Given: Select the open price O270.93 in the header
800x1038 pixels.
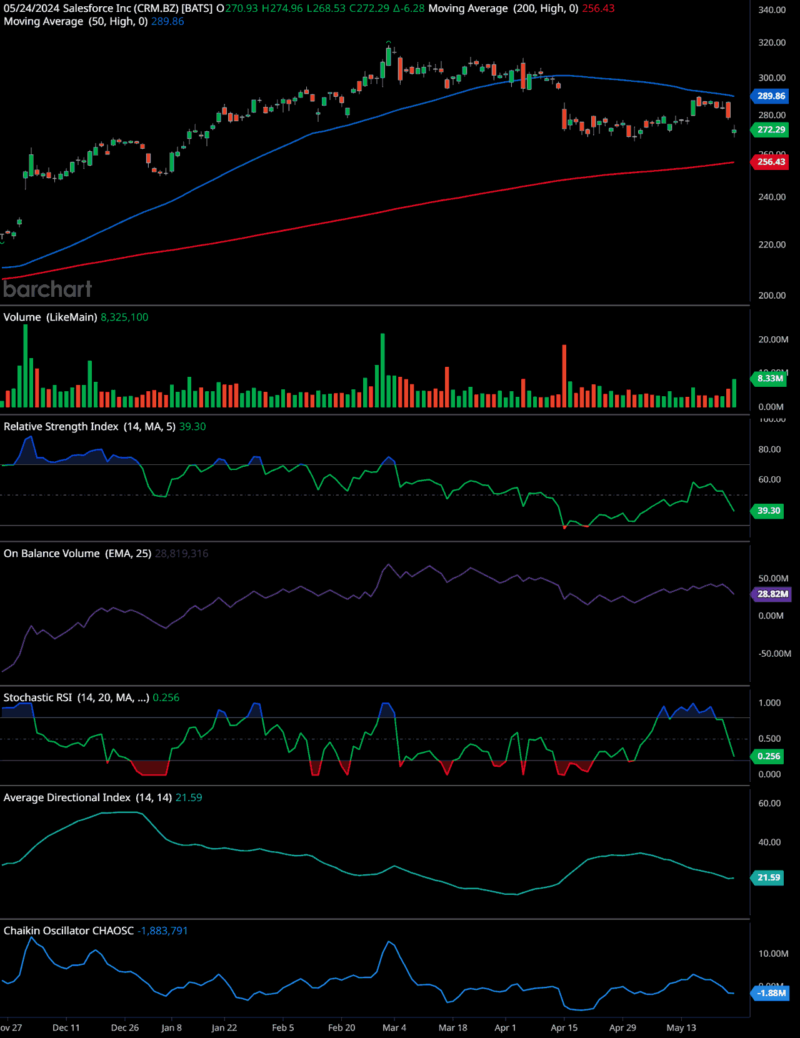Looking at the screenshot, I should click(237, 9).
